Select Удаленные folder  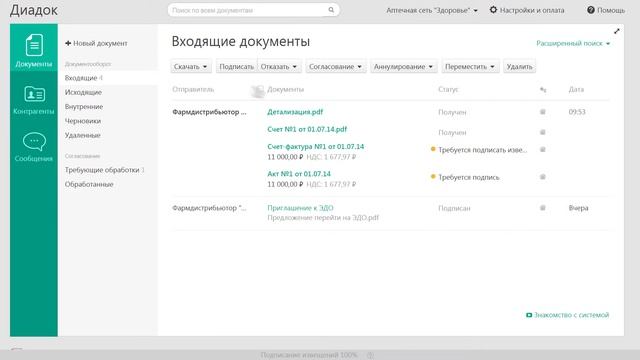point(82,135)
